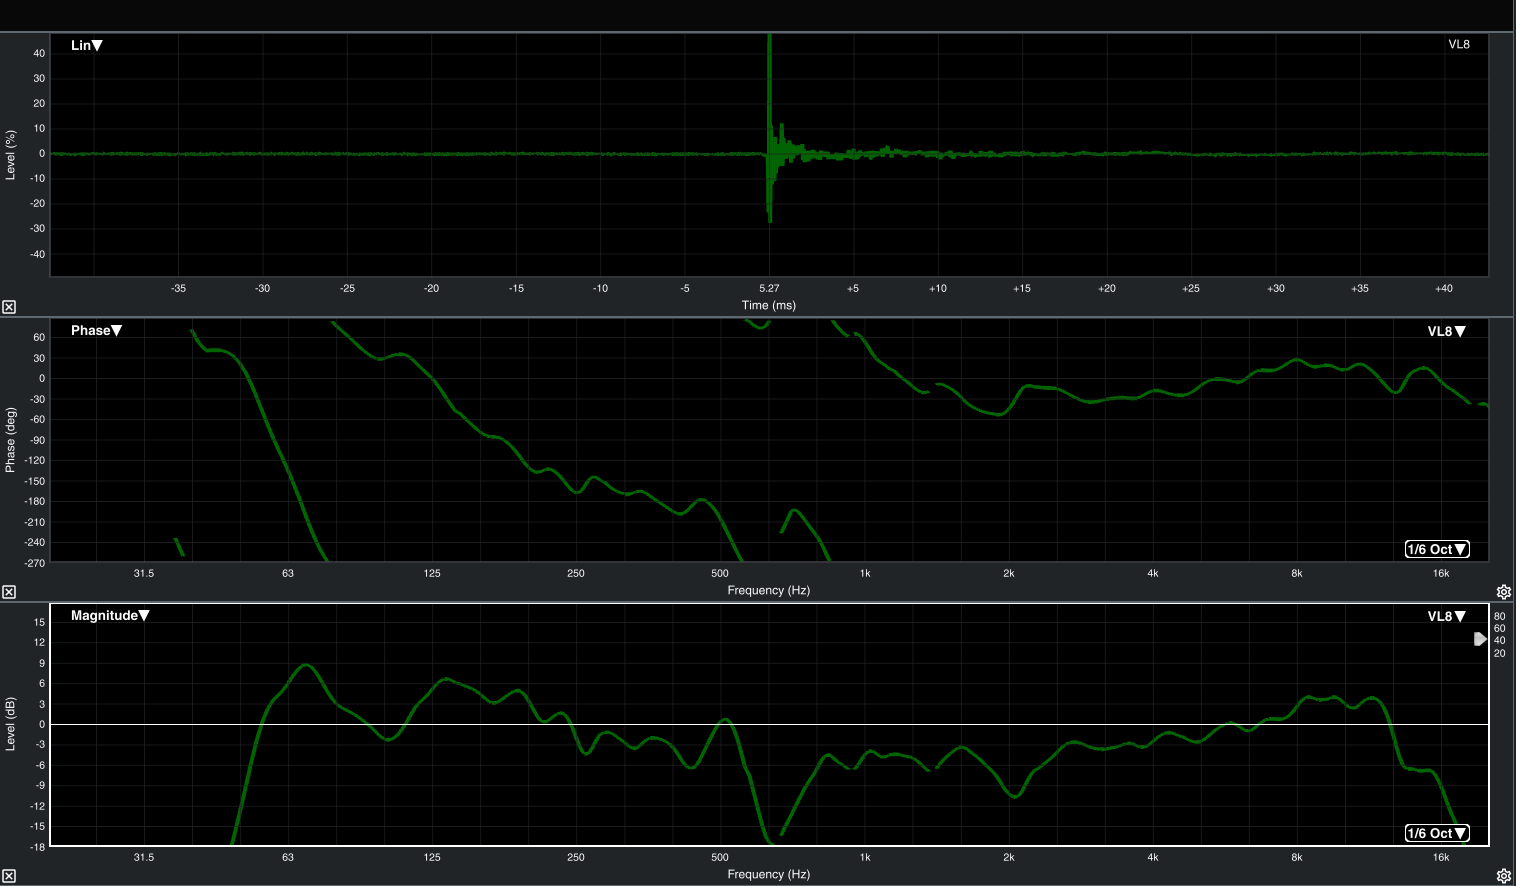Click the Phase (deg) vertical axis label
Screen dimensions: 1516x886
coord(10,440)
